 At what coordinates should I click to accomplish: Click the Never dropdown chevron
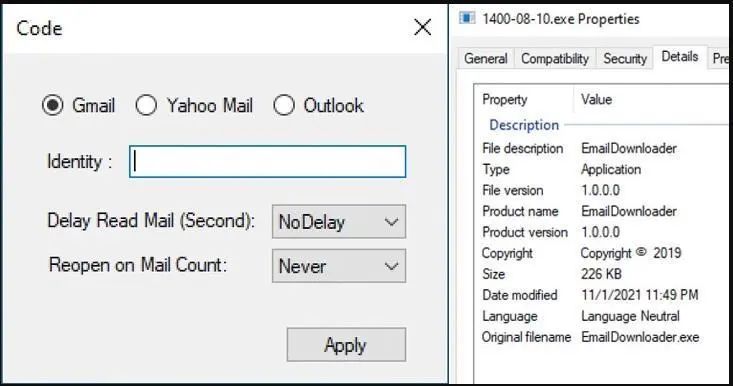click(391, 266)
